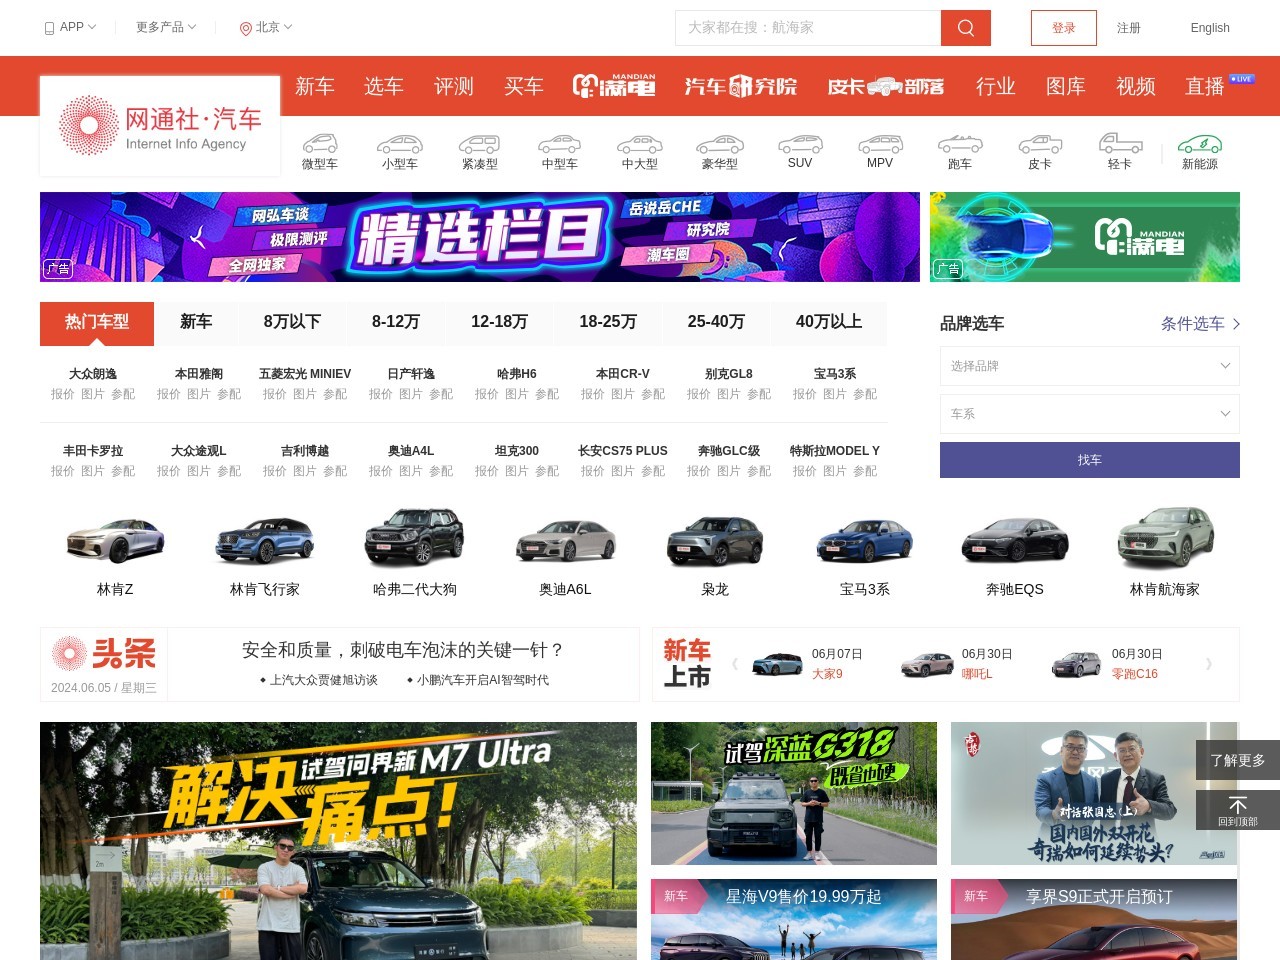This screenshot has width=1280, height=960.
Task: Click the 网通社·汽车 site logo
Action: [x=159, y=125]
